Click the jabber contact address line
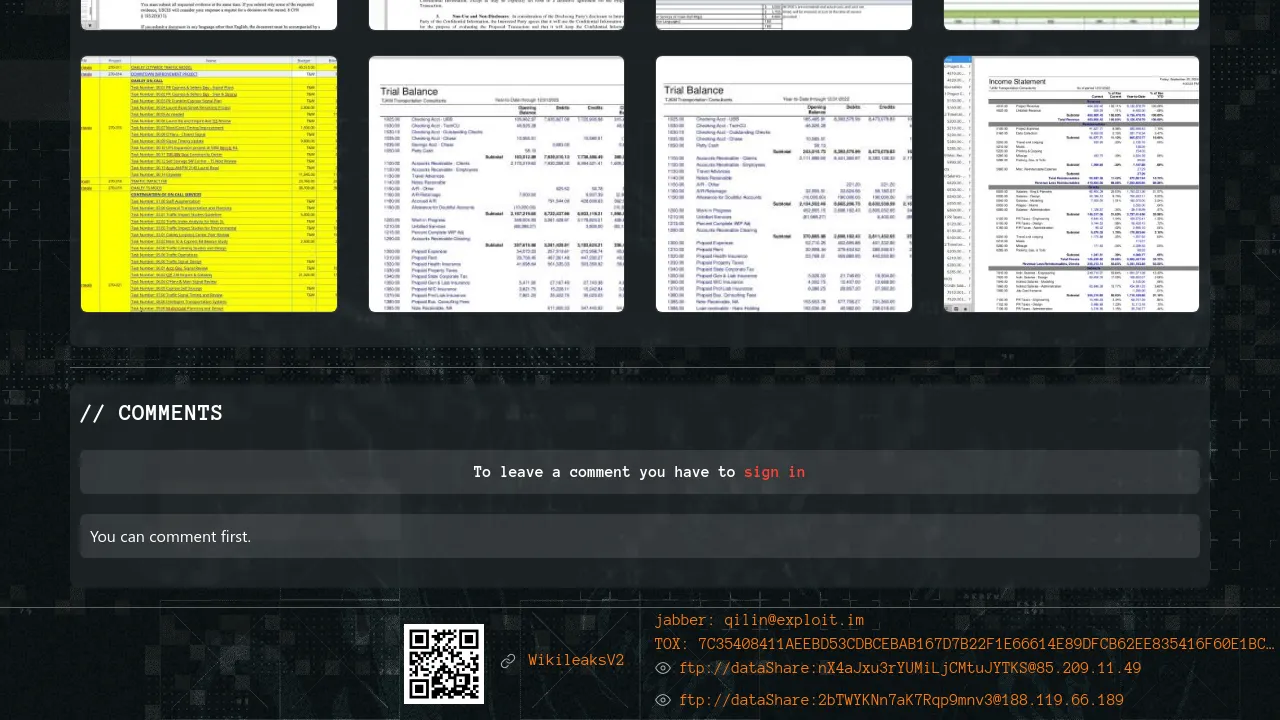 click(759, 620)
